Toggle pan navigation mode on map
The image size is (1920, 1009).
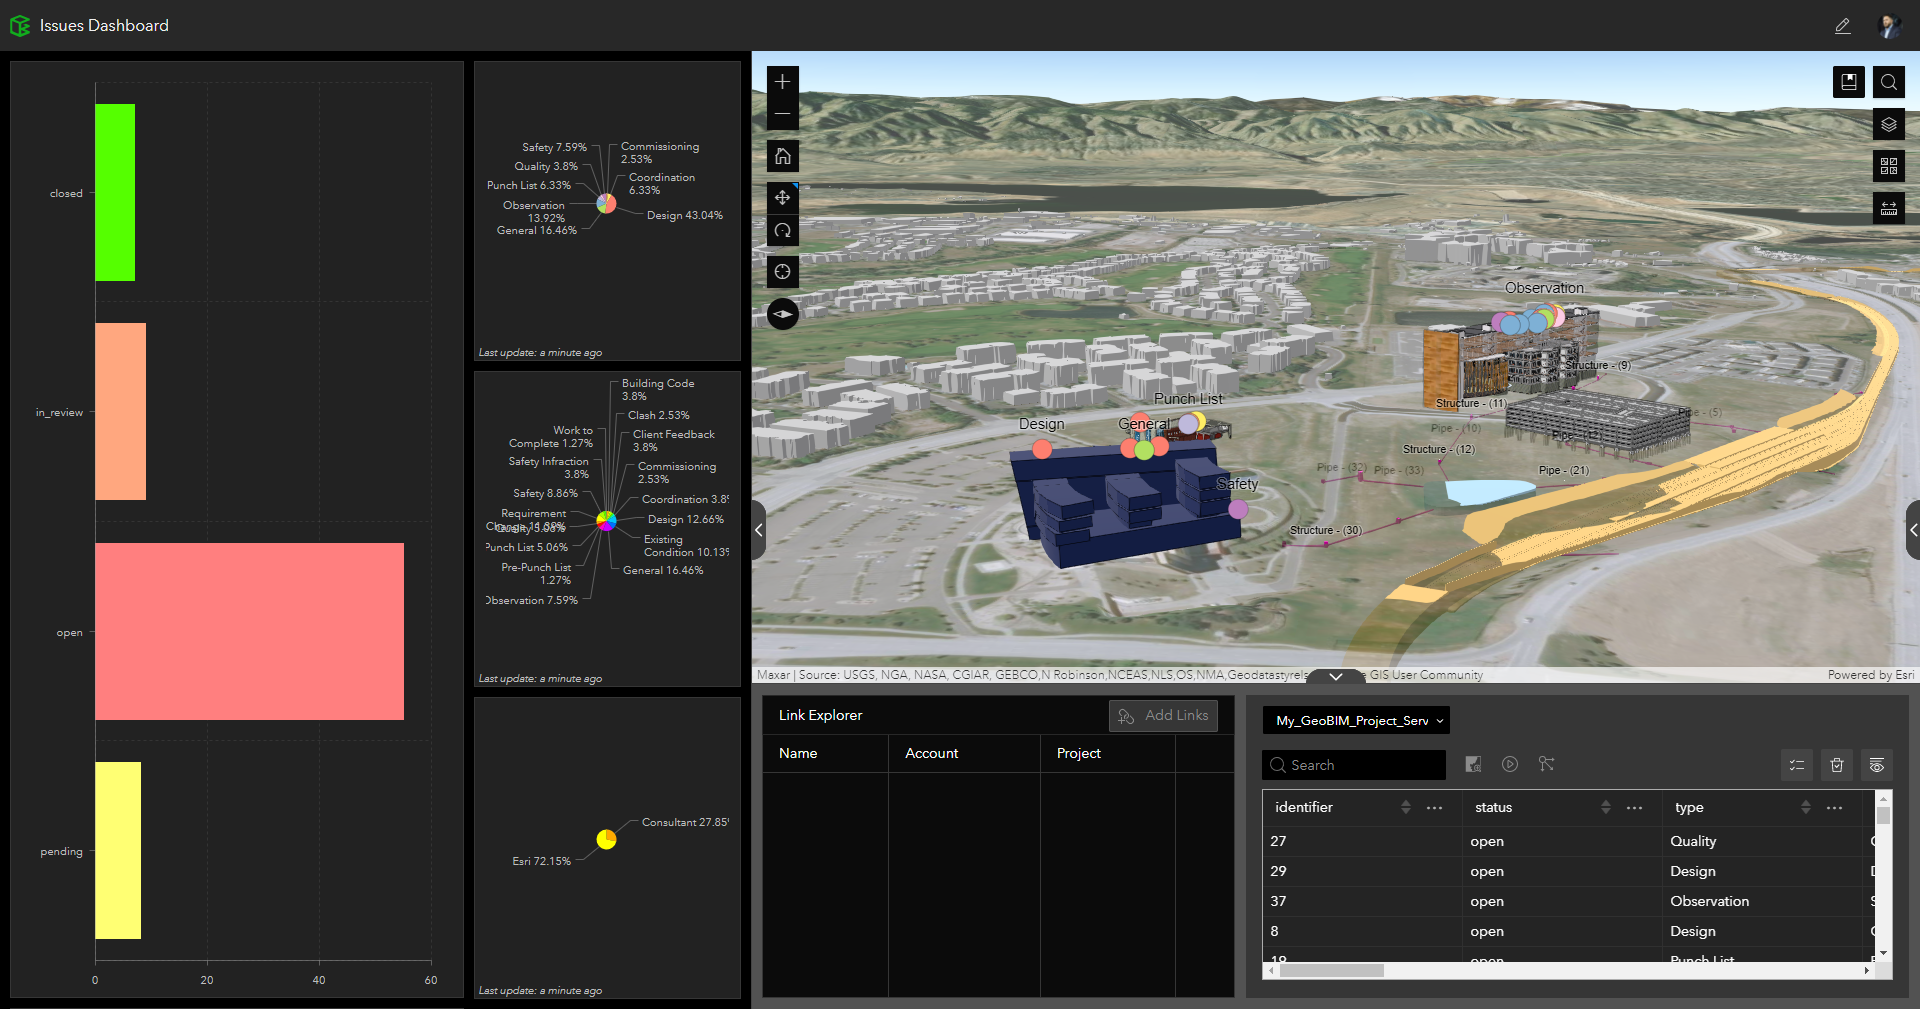pos(783,198)
